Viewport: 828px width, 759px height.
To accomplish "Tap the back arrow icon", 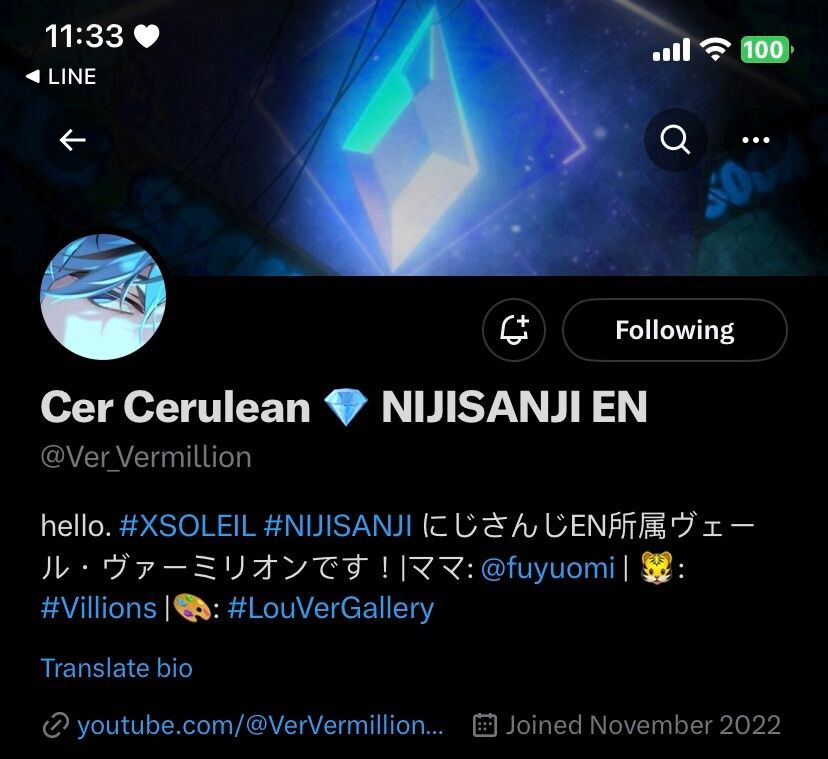I will [x=72, y=140].
